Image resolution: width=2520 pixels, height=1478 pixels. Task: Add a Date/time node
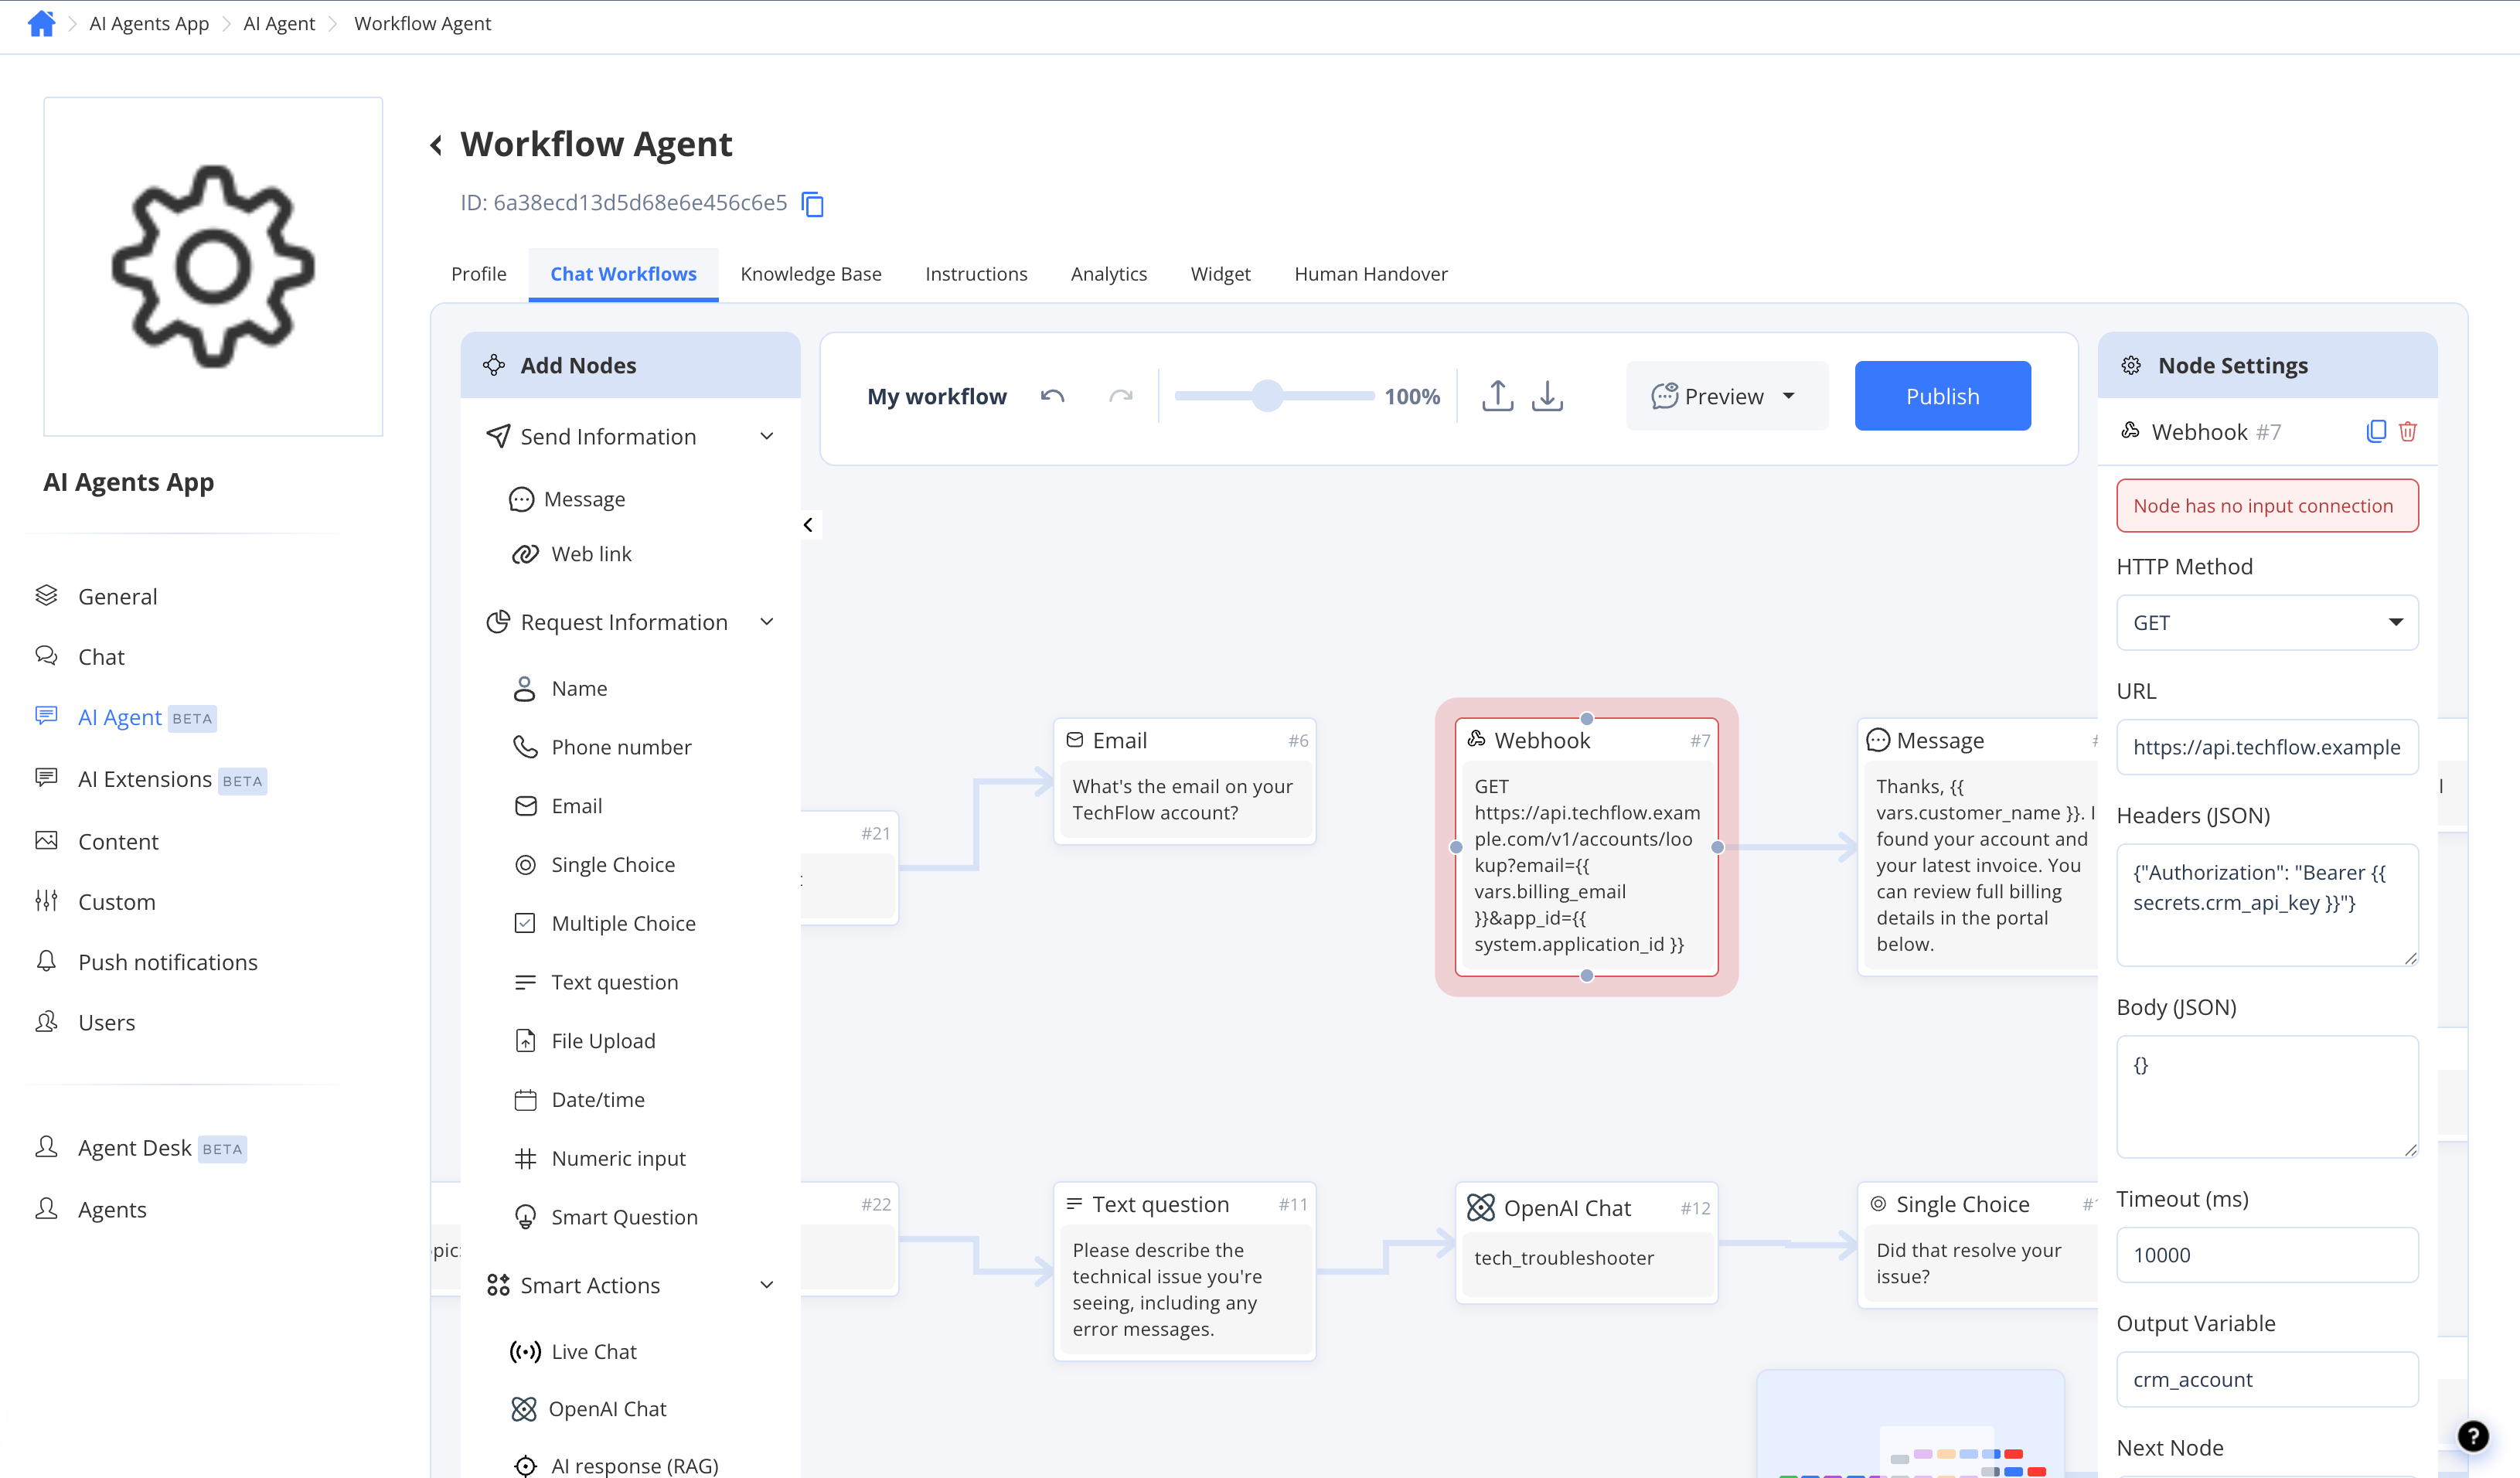579,1100
